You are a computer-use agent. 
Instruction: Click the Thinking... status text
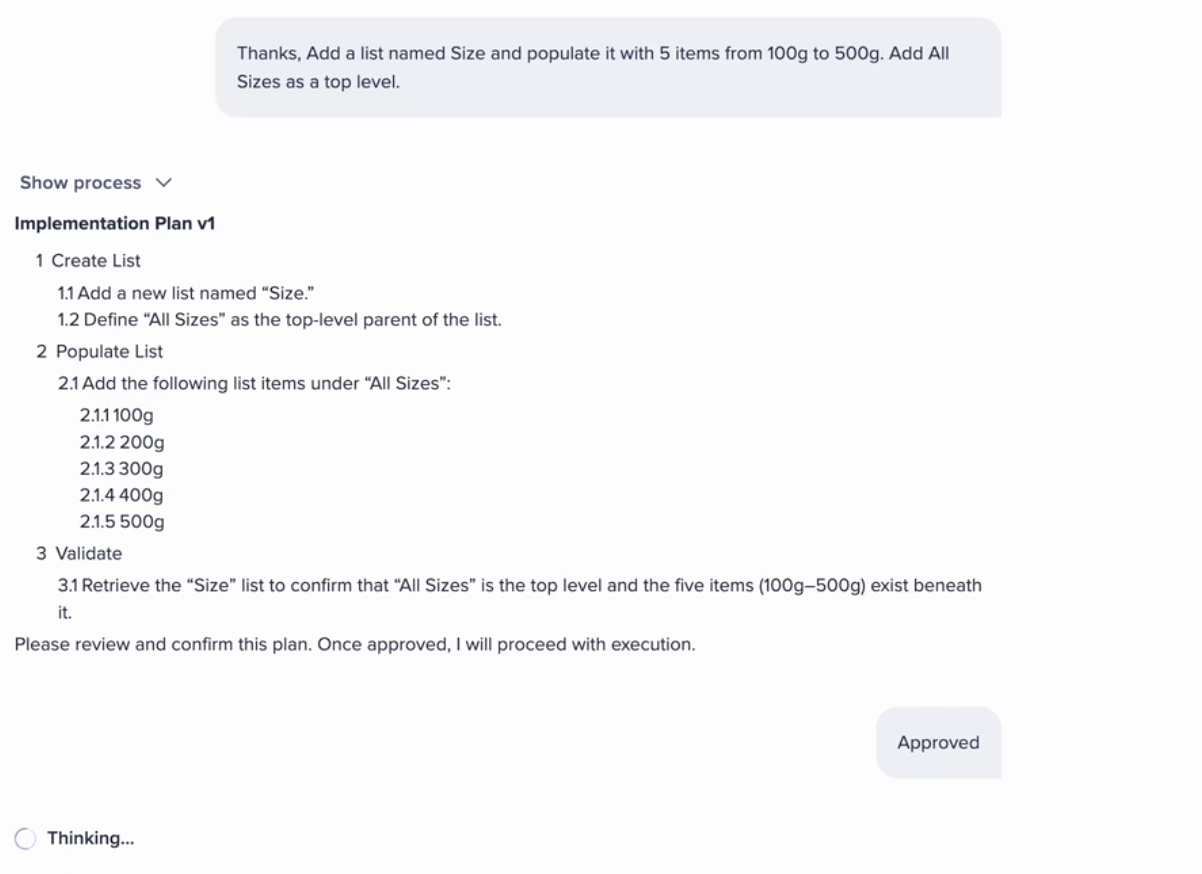coord(90,838)
